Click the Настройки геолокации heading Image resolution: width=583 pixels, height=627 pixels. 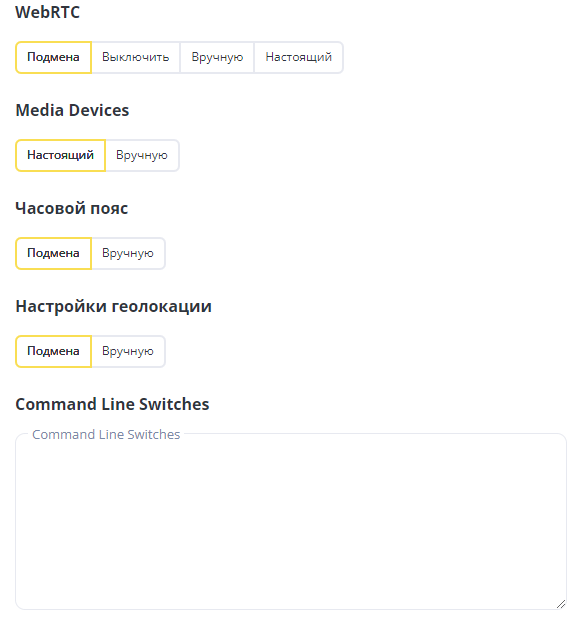pyautogui.click(x=114, y=306)
